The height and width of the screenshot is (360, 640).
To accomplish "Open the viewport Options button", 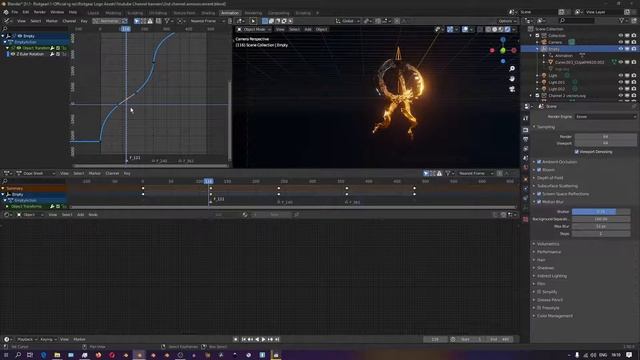I will coord(507,21).
